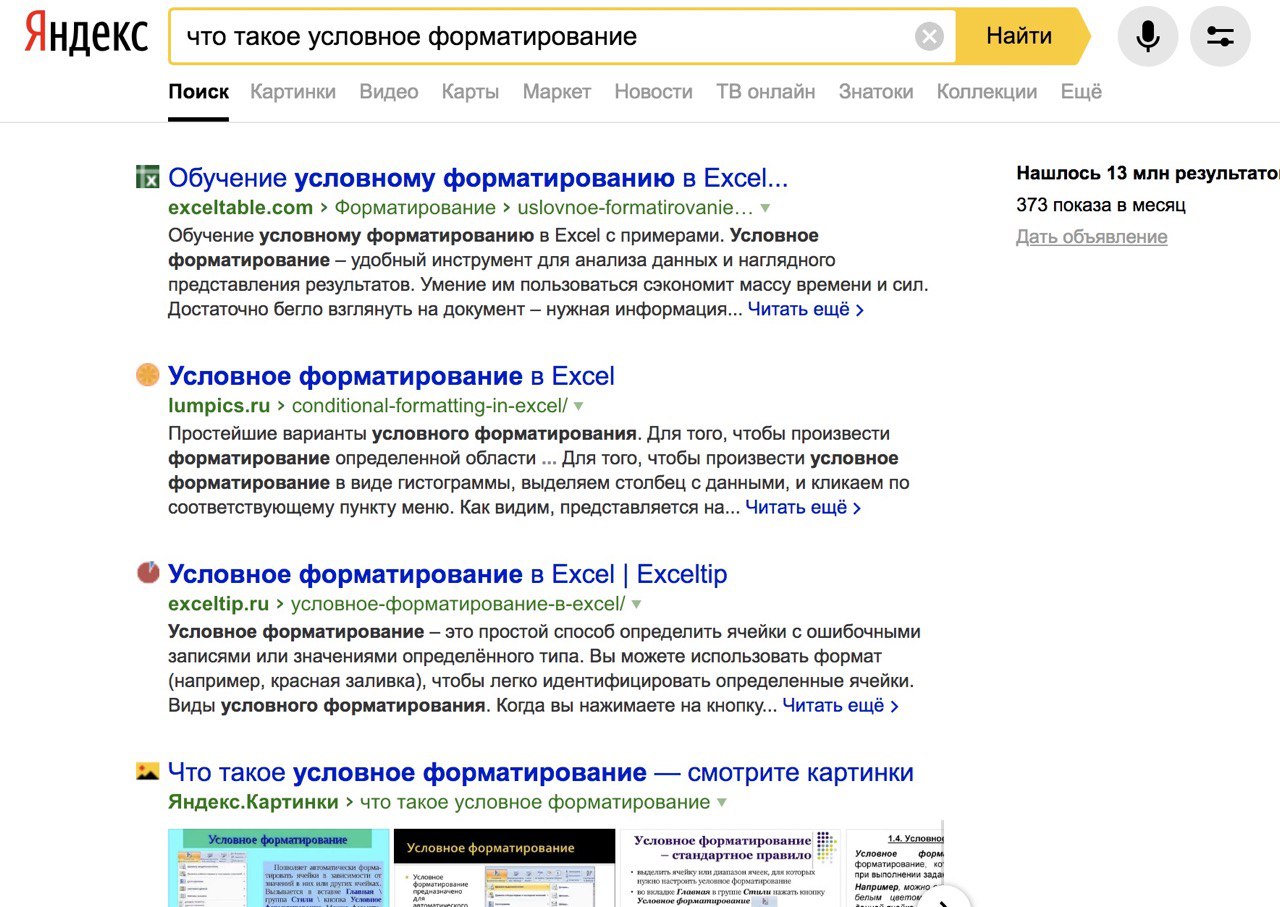Open the lumpics.ru domain link
The height and width of the screenshot is (907, 1280).
tap(219, 406)
